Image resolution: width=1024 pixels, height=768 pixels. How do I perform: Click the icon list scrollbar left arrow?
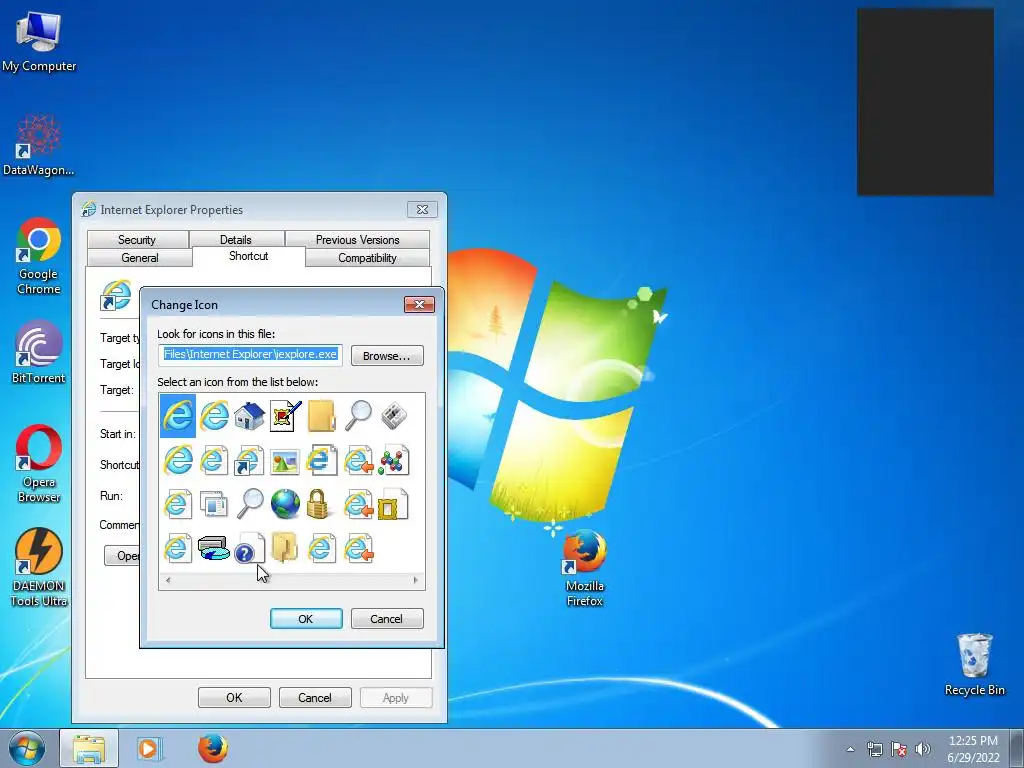(x=168, y=580)
